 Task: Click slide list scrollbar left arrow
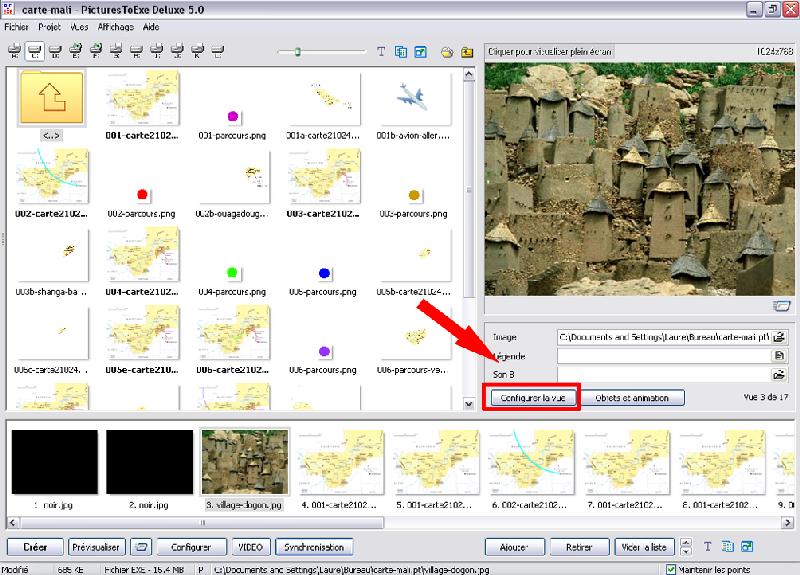click(13, 522)
